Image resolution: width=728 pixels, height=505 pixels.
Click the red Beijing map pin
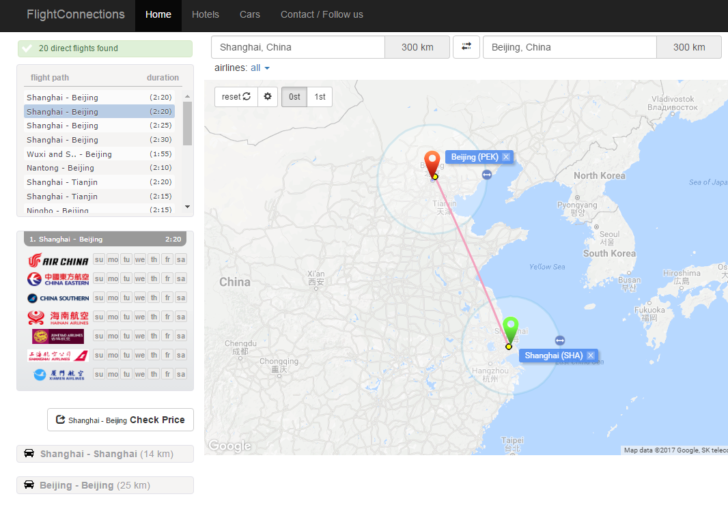pos(432,163)
